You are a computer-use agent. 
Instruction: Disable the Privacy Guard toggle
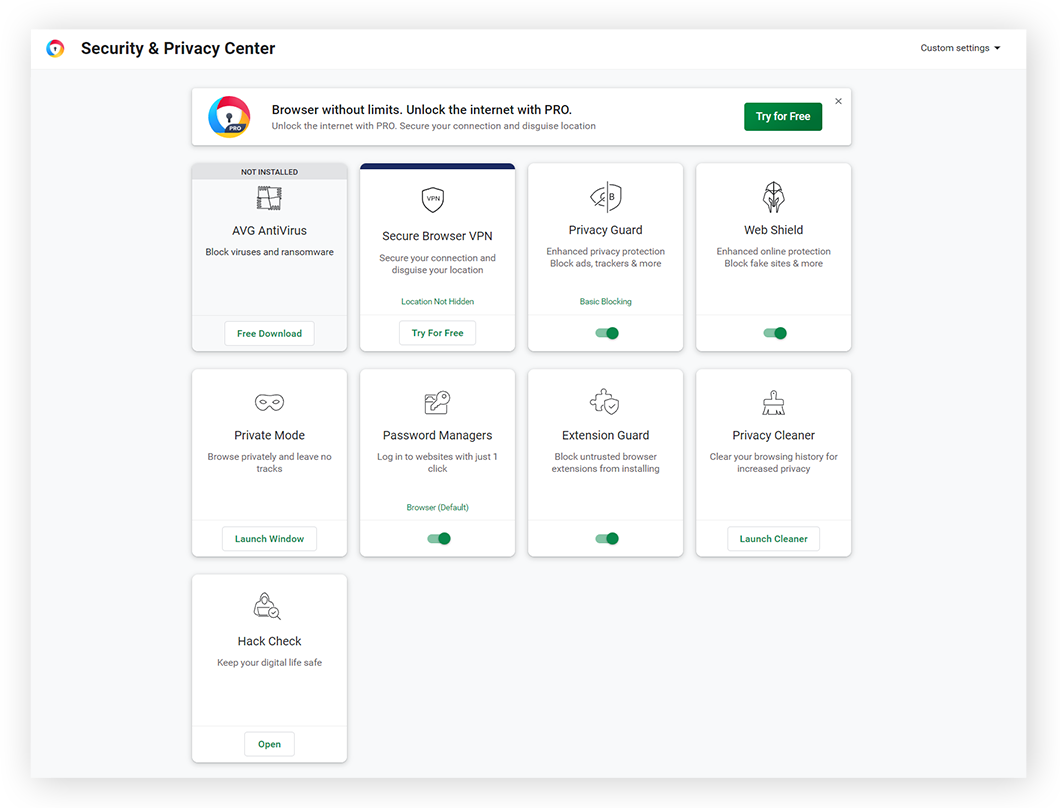pyautogui.click(x=605, y=333)
